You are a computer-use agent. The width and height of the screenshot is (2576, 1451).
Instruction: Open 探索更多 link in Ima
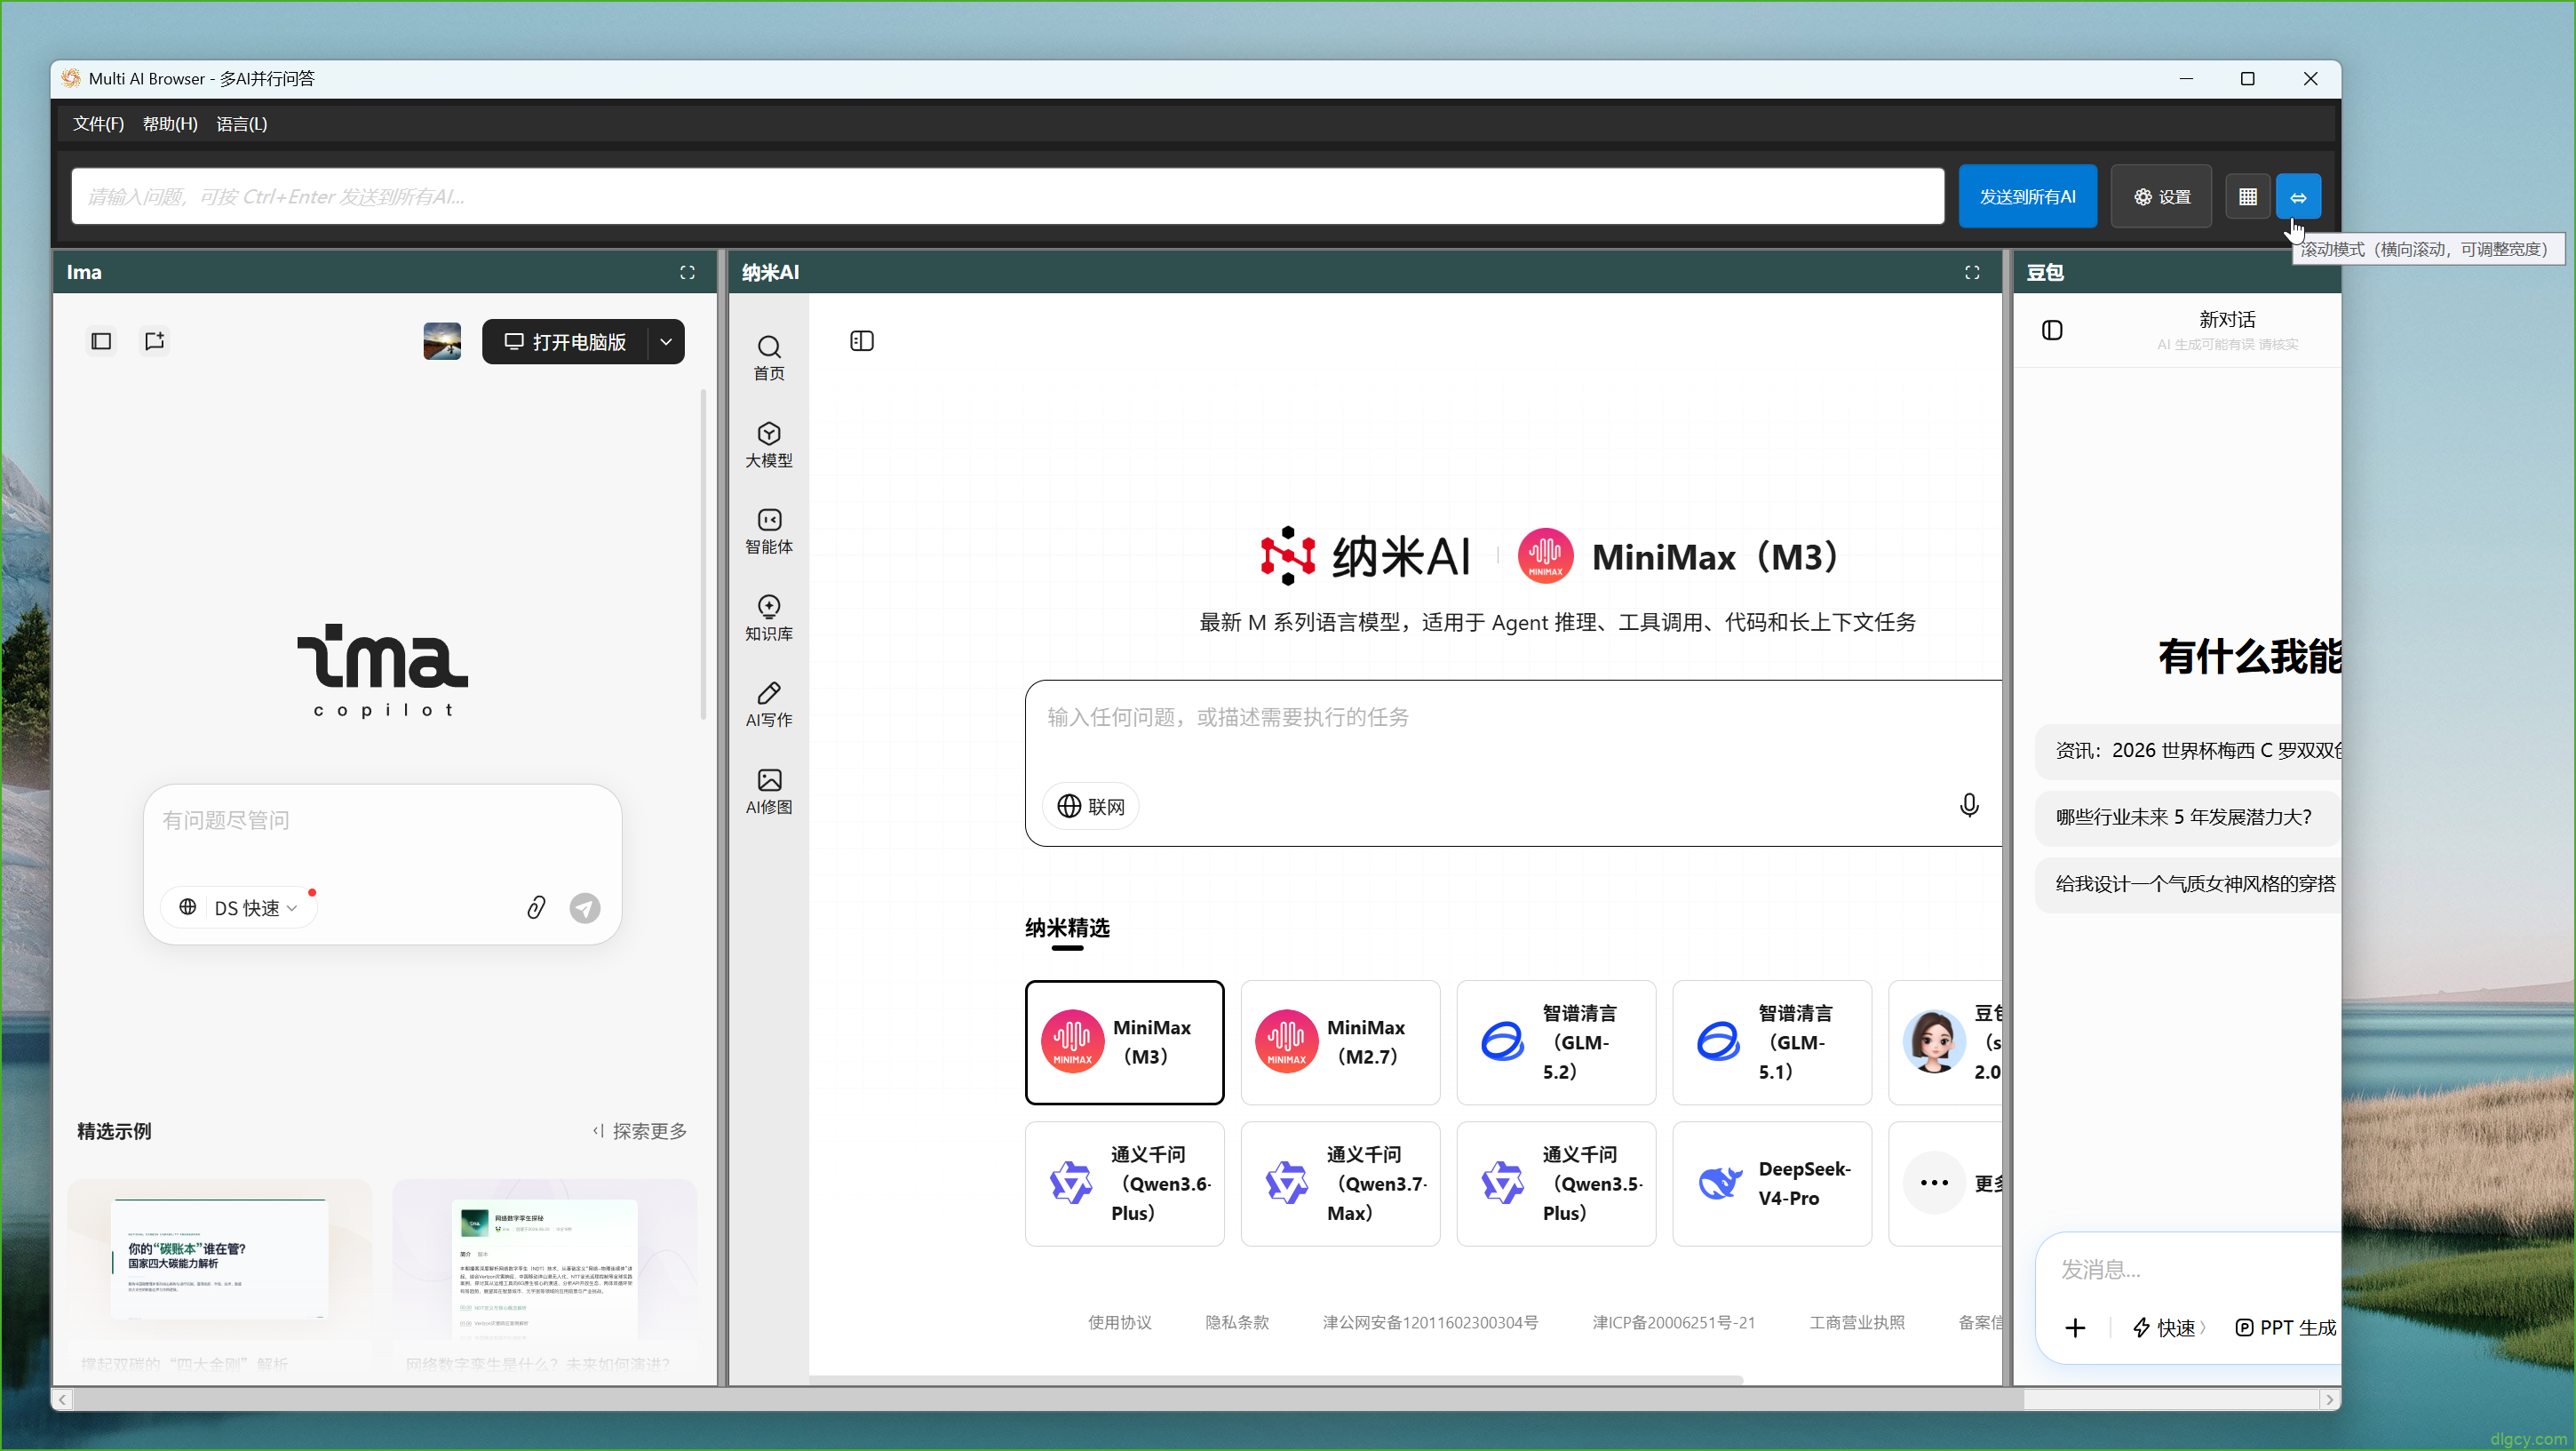pyautogui.click(x=640, y=1131)
